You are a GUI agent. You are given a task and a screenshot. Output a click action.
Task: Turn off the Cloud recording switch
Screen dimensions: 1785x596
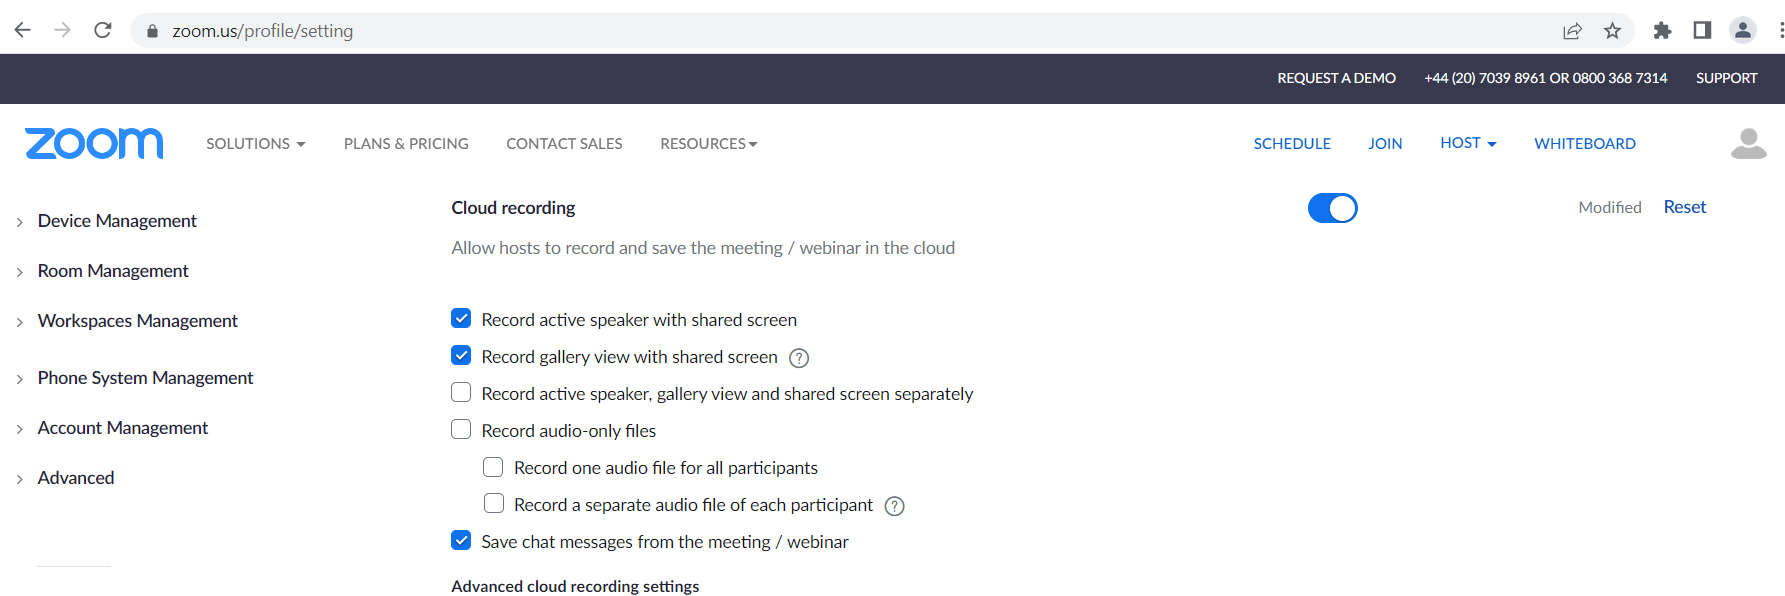(x=1332, y=208)
